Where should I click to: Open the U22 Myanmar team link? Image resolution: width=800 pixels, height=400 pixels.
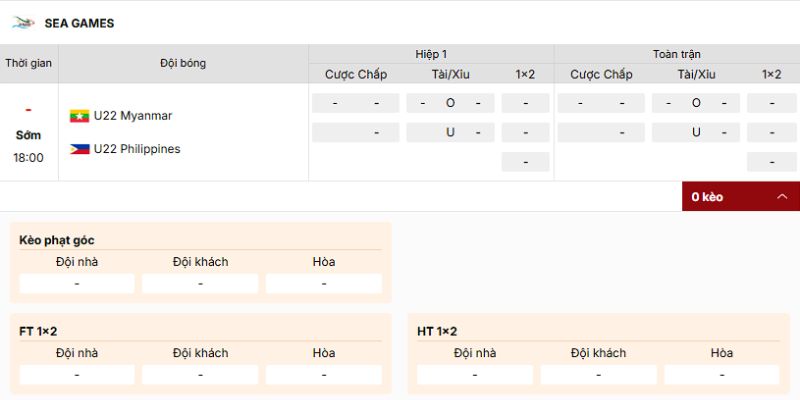click(x=133, y=116)
